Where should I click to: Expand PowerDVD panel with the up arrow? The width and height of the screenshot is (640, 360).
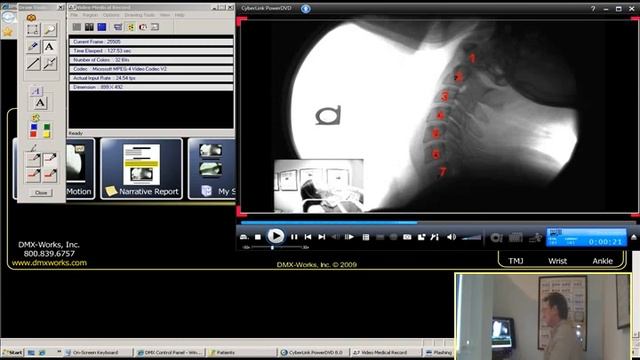coord(634,237)
